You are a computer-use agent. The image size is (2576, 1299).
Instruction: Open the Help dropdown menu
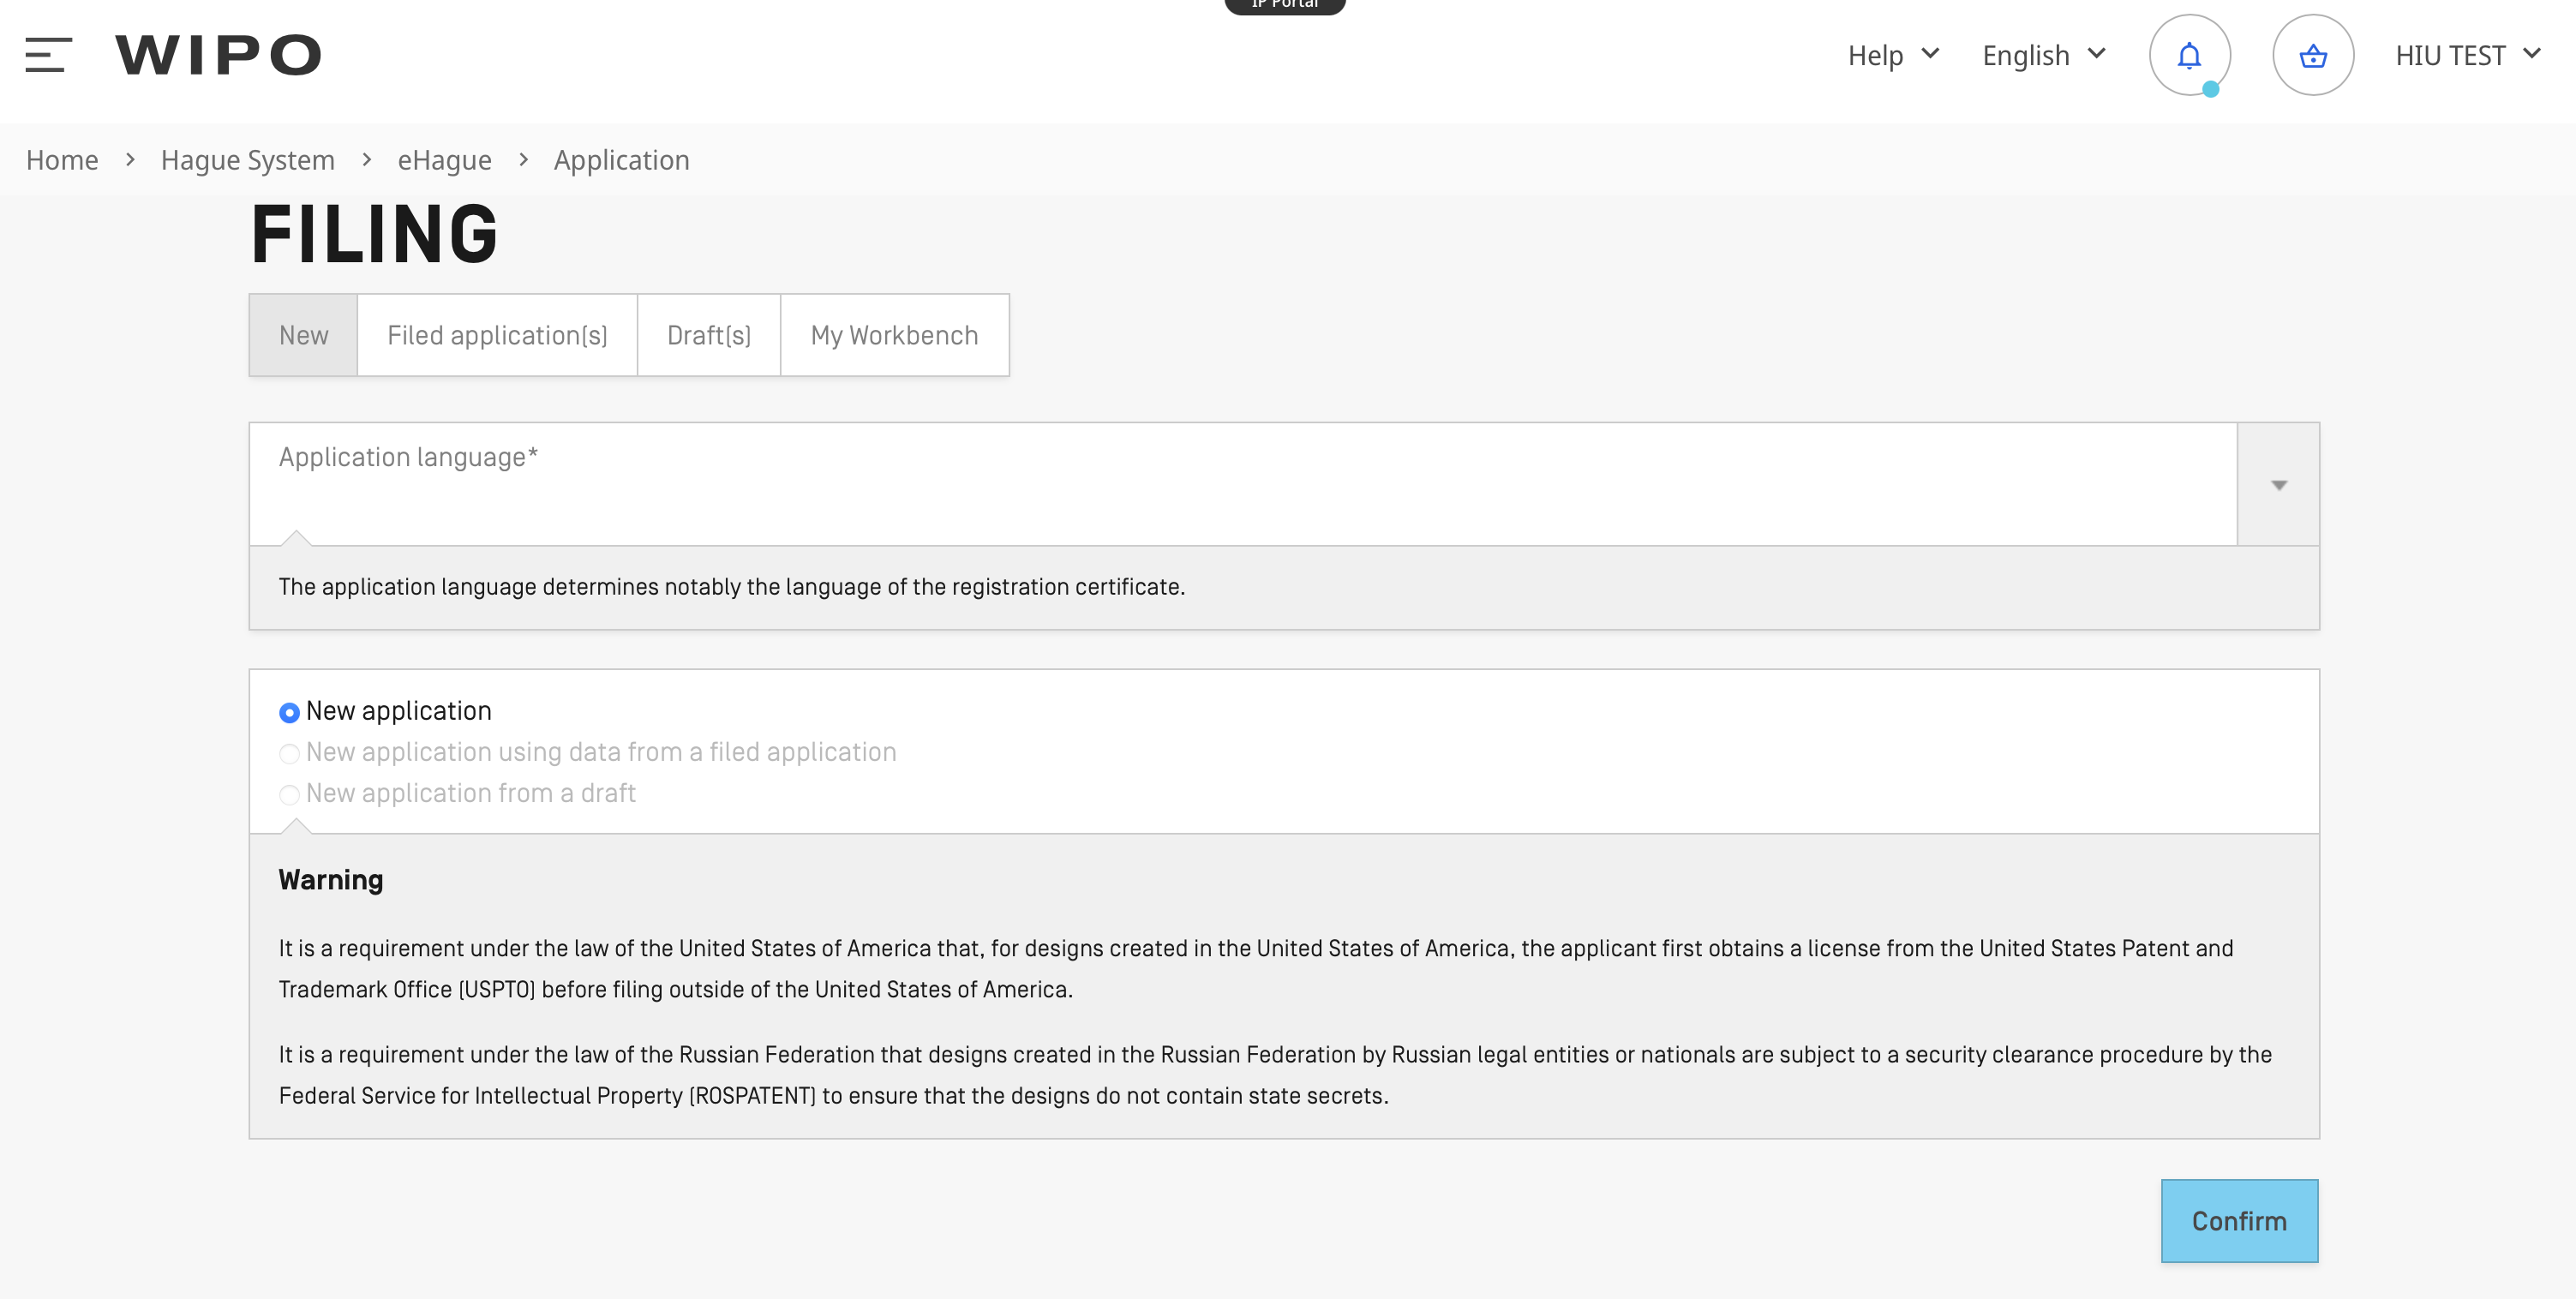(1892, 55)
